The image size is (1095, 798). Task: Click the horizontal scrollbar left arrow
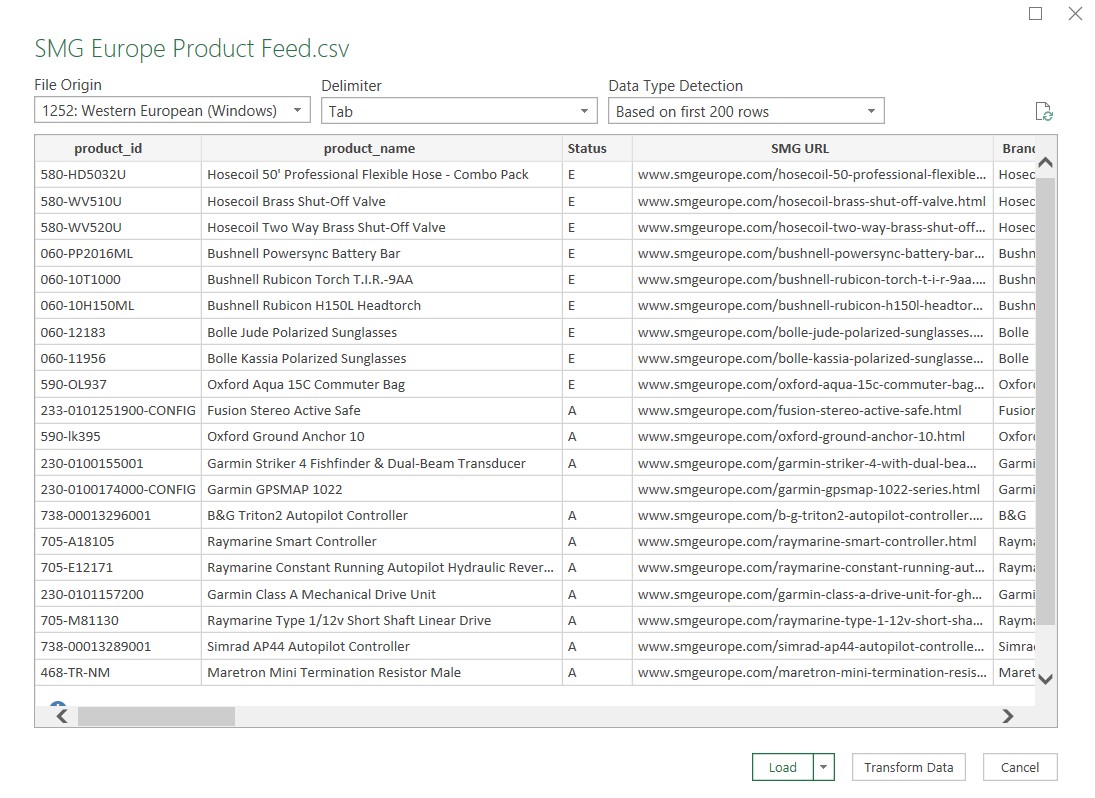coord(62,716)
